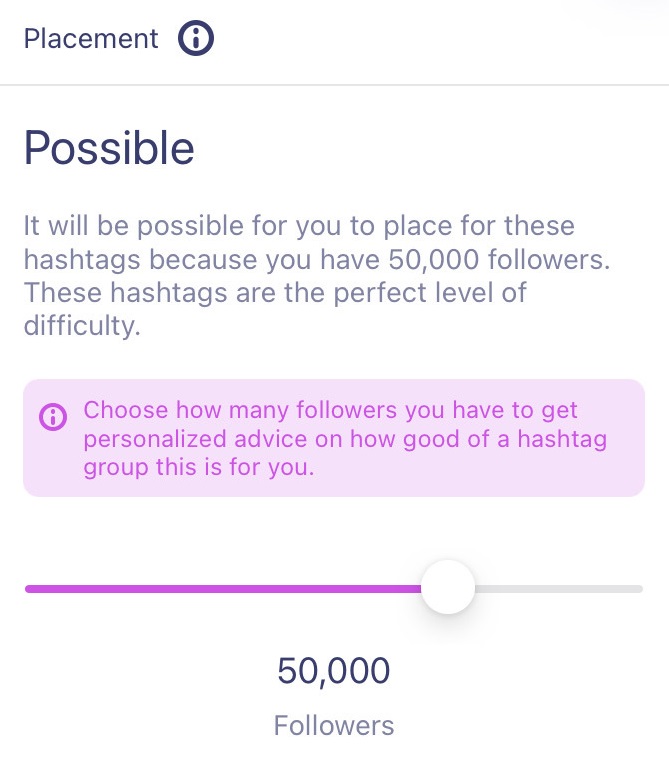Screen dimensions: 669x765
Task: Click the Possible heading
Action: 109,149
